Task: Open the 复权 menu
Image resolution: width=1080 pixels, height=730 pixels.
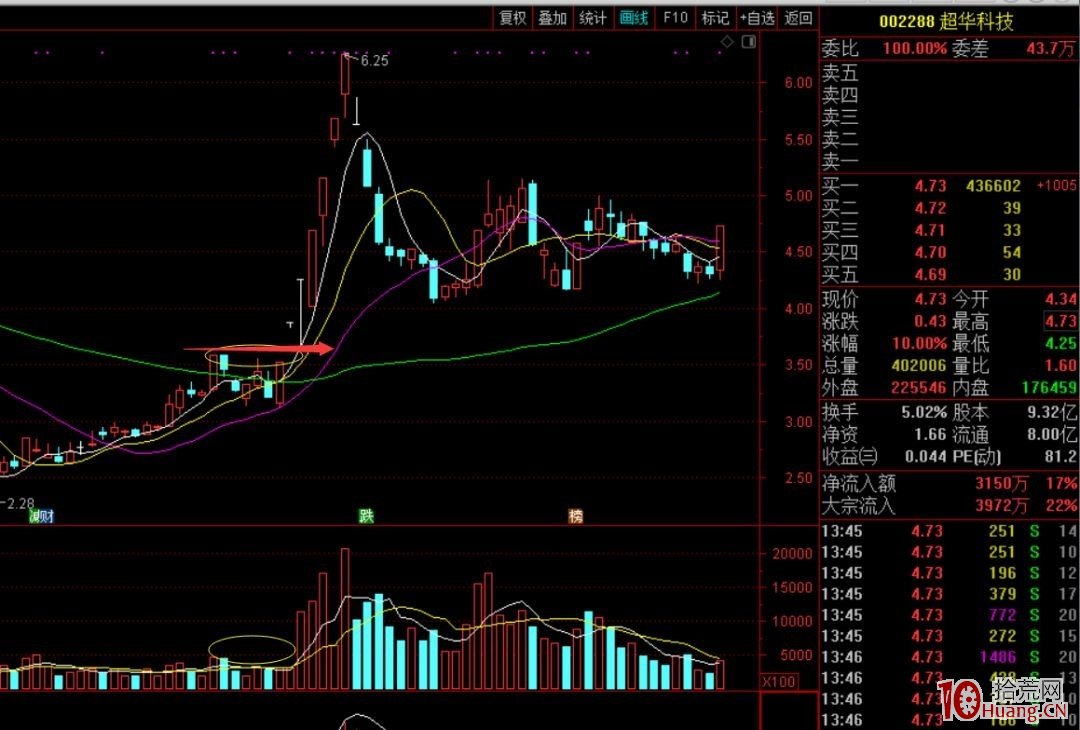Action: (512, 19)
